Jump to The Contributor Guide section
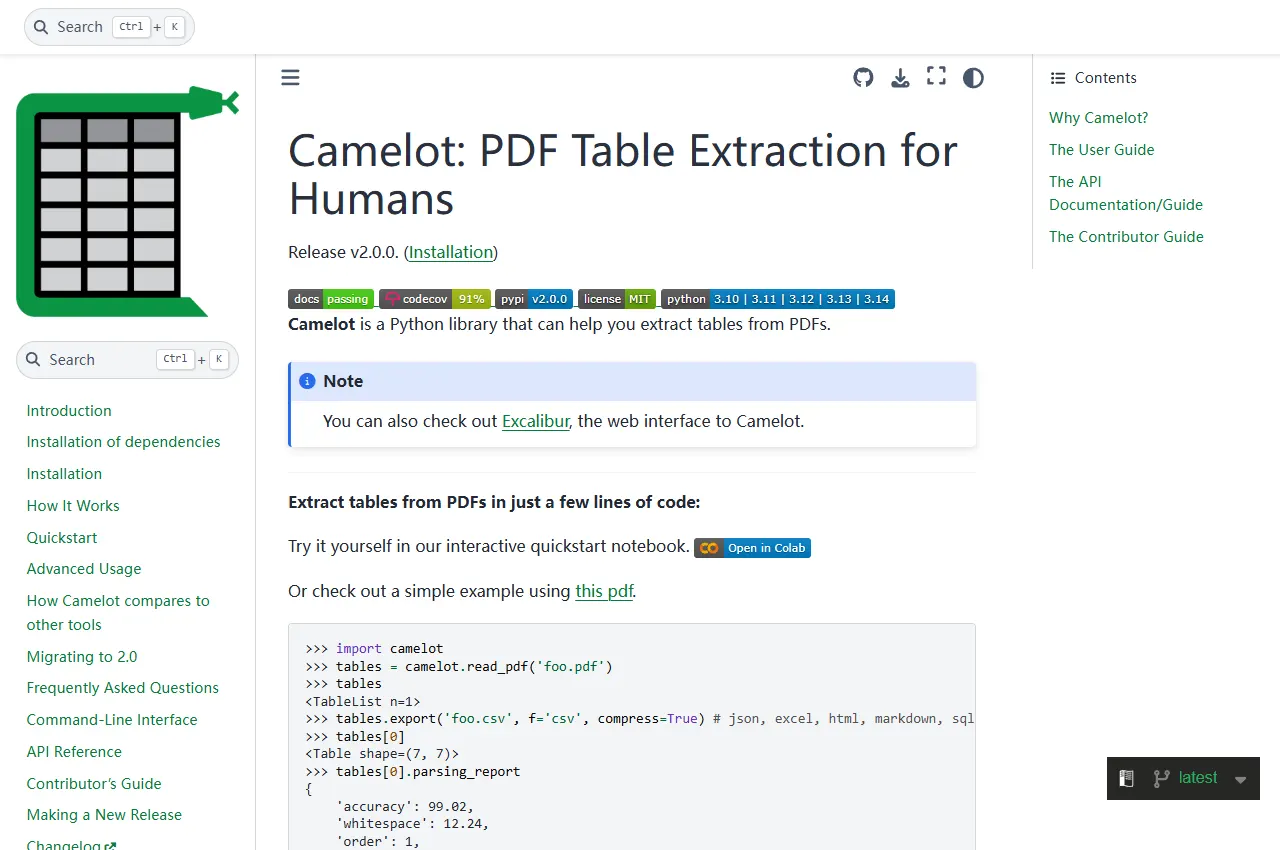The height and width of the screenshot is (850, 1280). click(1126, 237)
